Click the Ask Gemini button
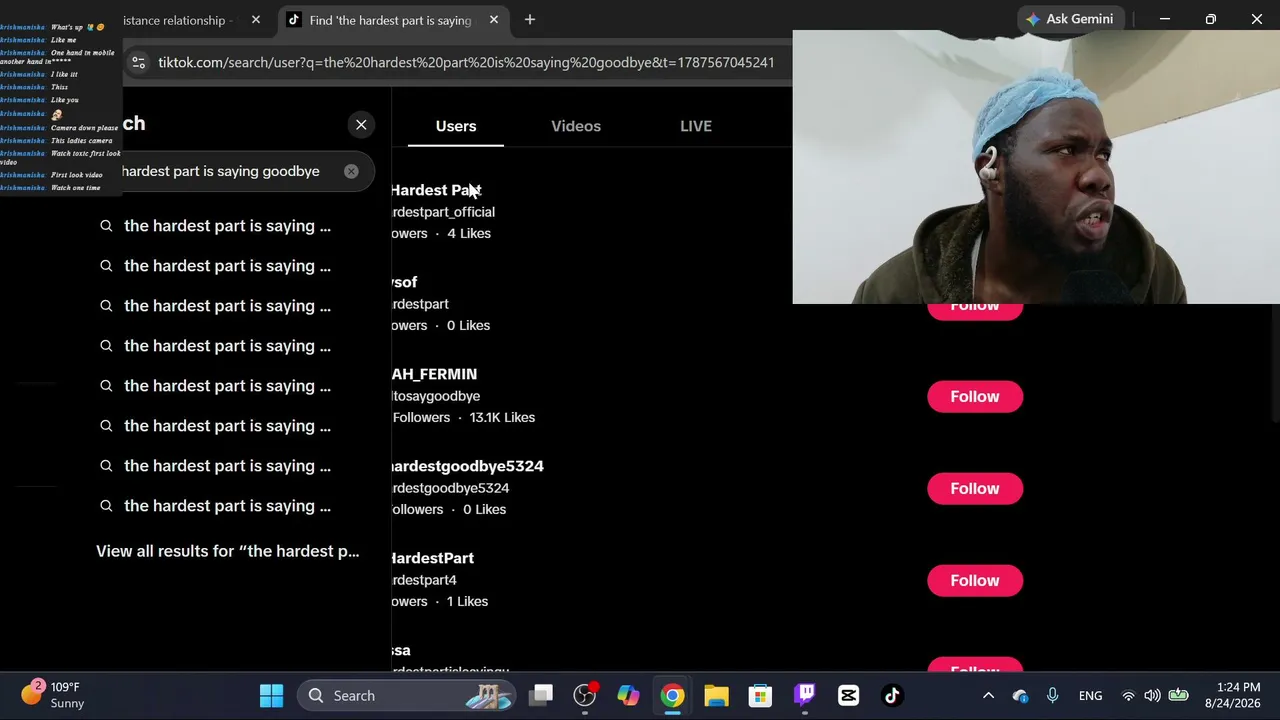Screen dimensions: 1280x720 [x=1070, y=19]
